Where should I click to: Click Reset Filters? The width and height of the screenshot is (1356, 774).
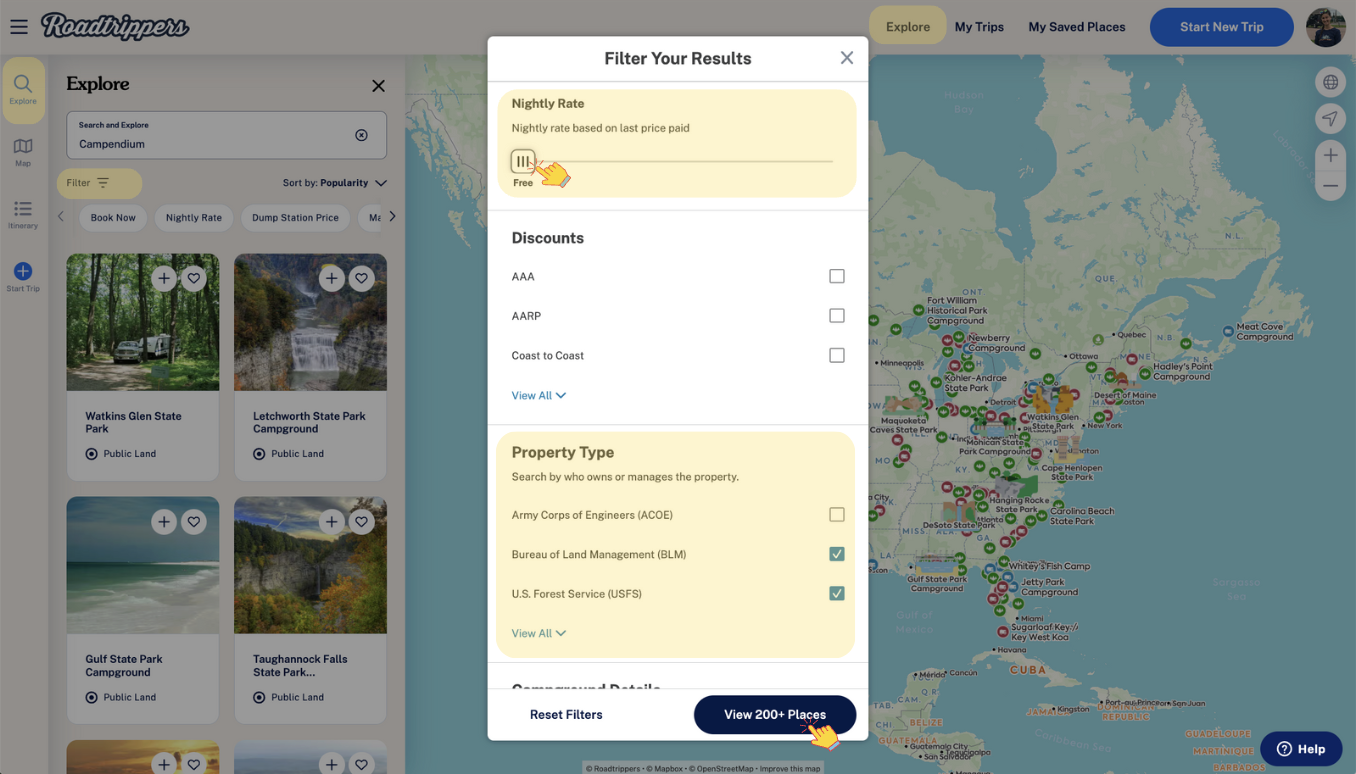pyautogui.click(x=566, y=715)
